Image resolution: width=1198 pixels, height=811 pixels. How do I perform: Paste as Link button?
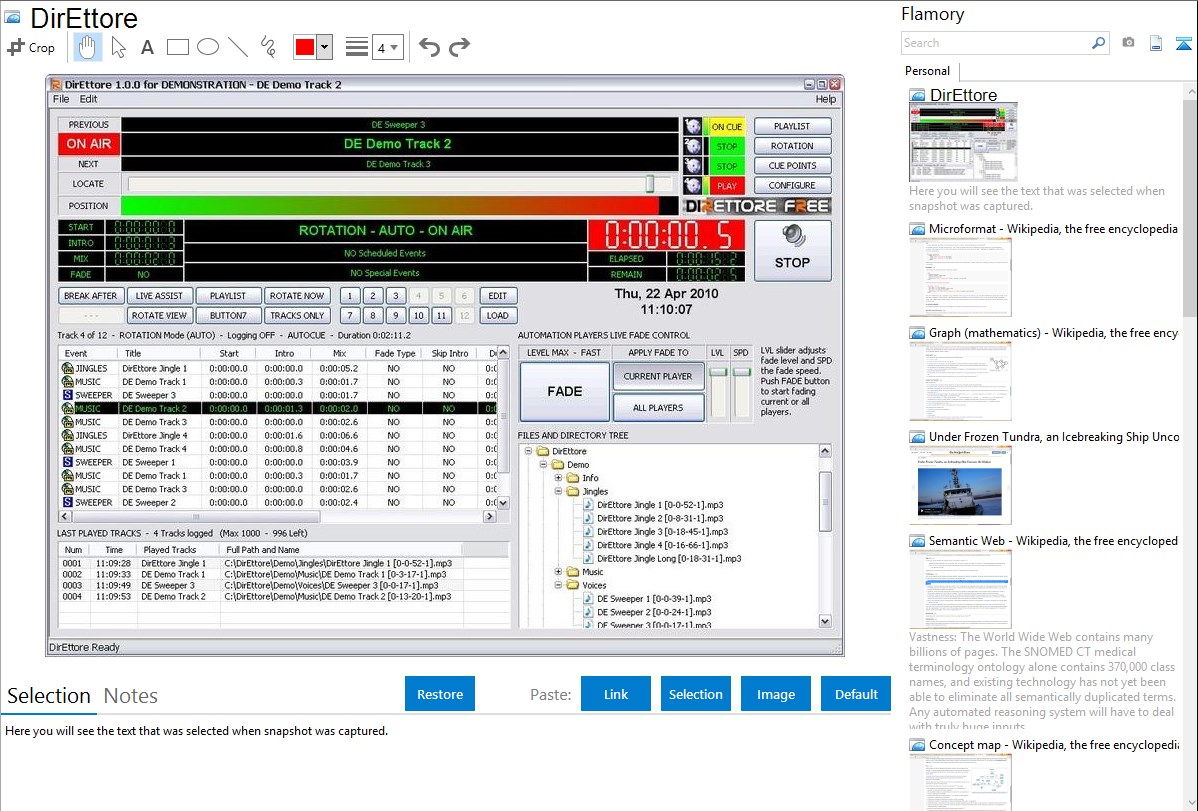pyautogui.click(x=616, y=694)
